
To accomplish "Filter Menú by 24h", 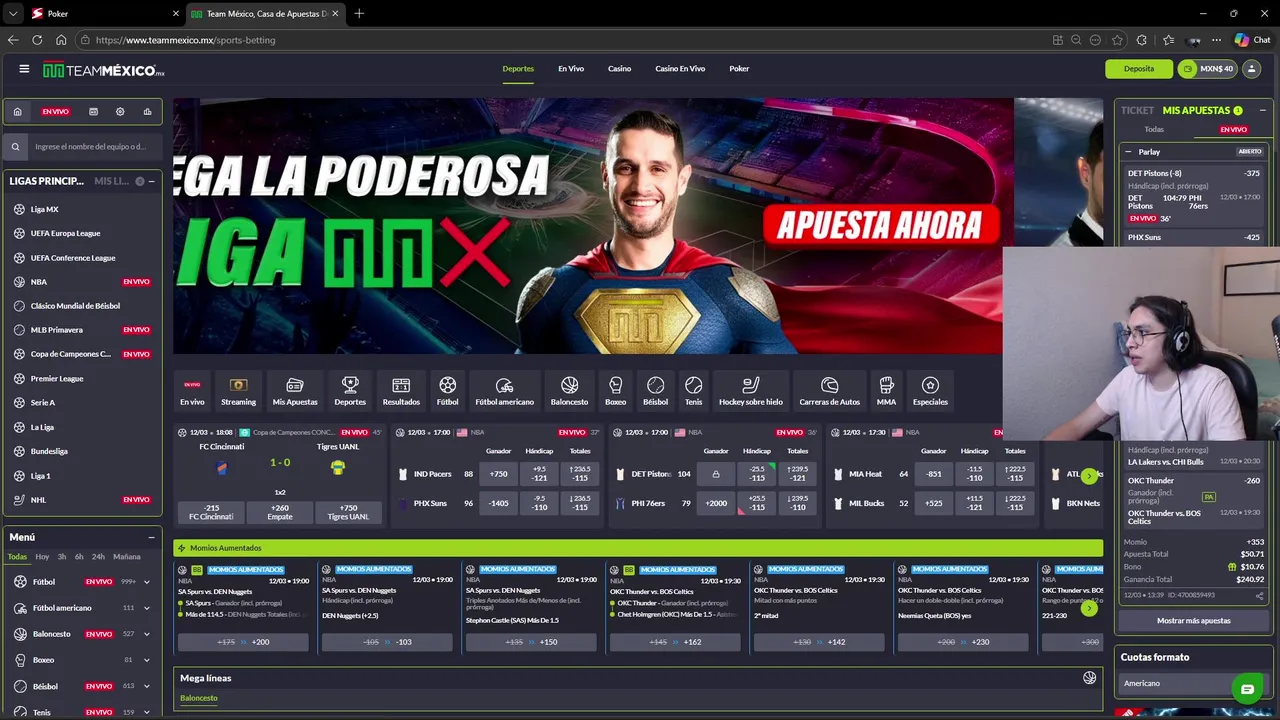I will [x=98, y=557].
